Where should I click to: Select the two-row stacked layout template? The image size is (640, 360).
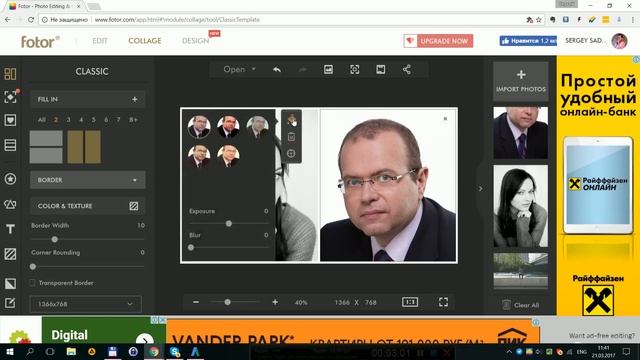[x=46, y=147]
